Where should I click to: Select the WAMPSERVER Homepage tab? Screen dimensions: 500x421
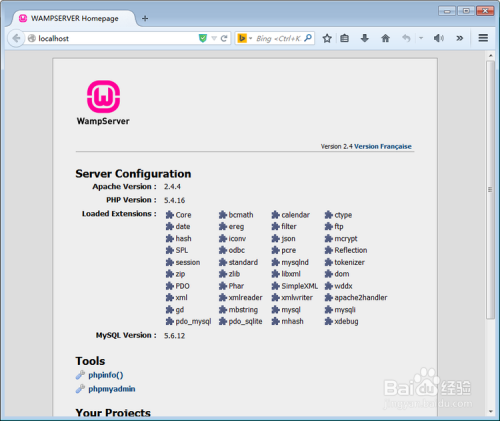coord(74,18)
